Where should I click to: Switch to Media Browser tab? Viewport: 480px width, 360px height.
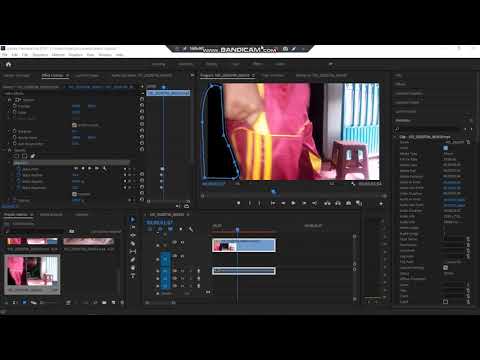pos(51,215)
